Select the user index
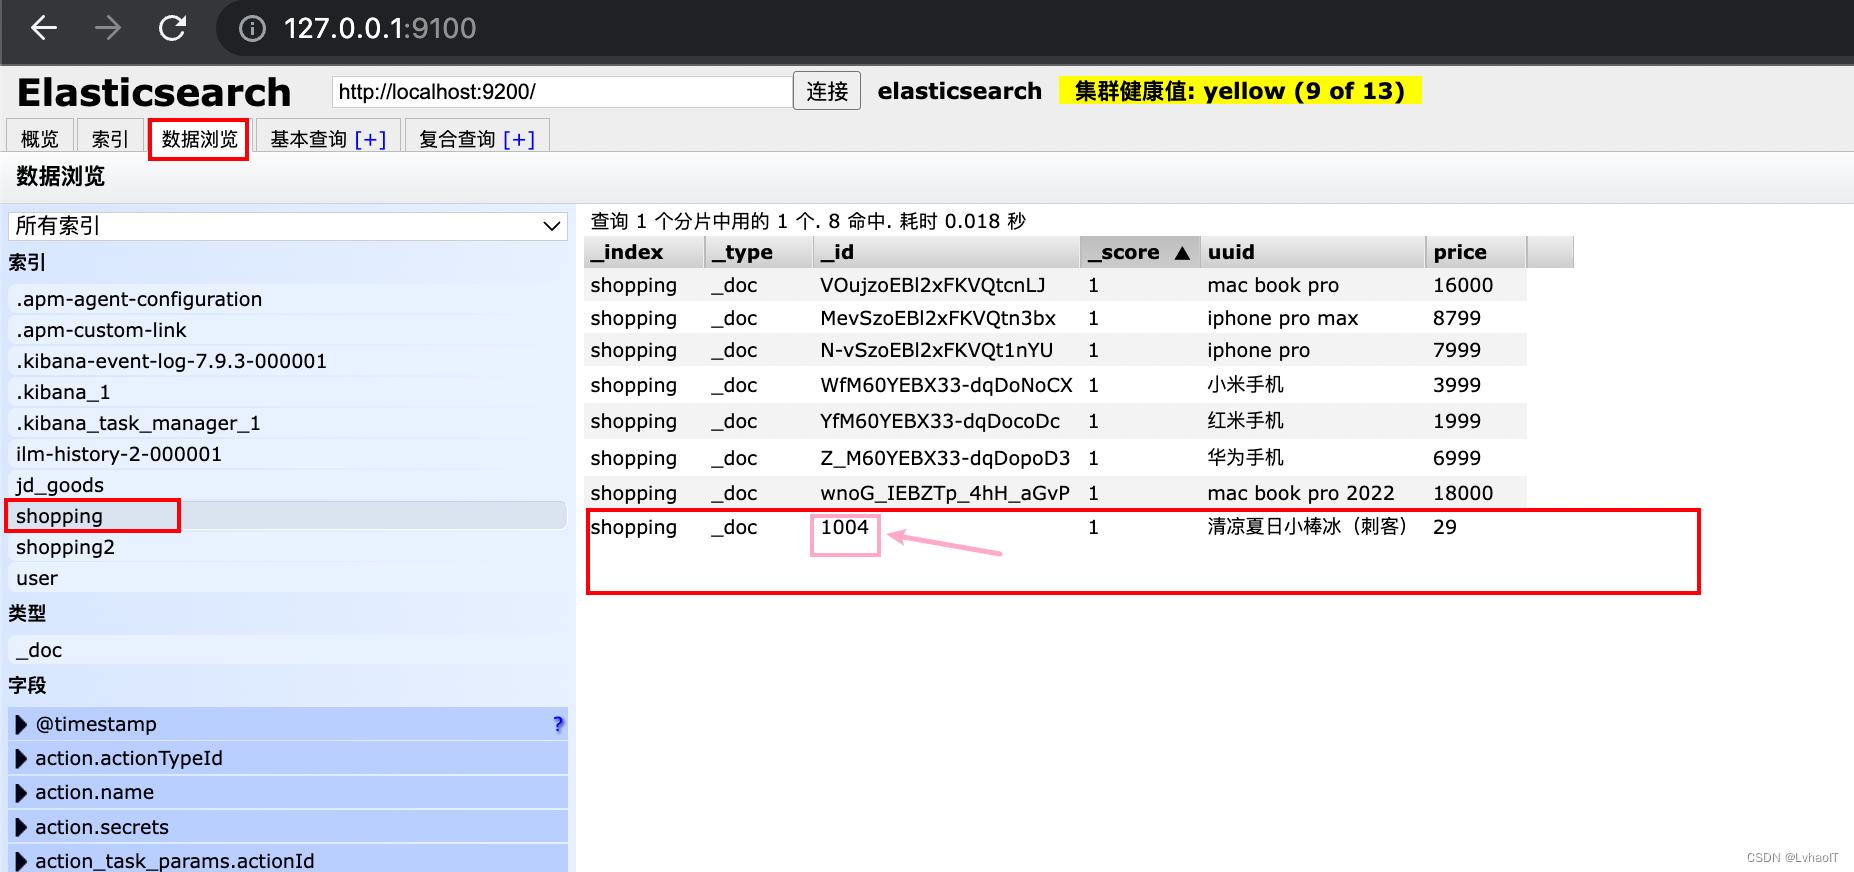Viewport: 1854px width, 872px height. point(288,578)
